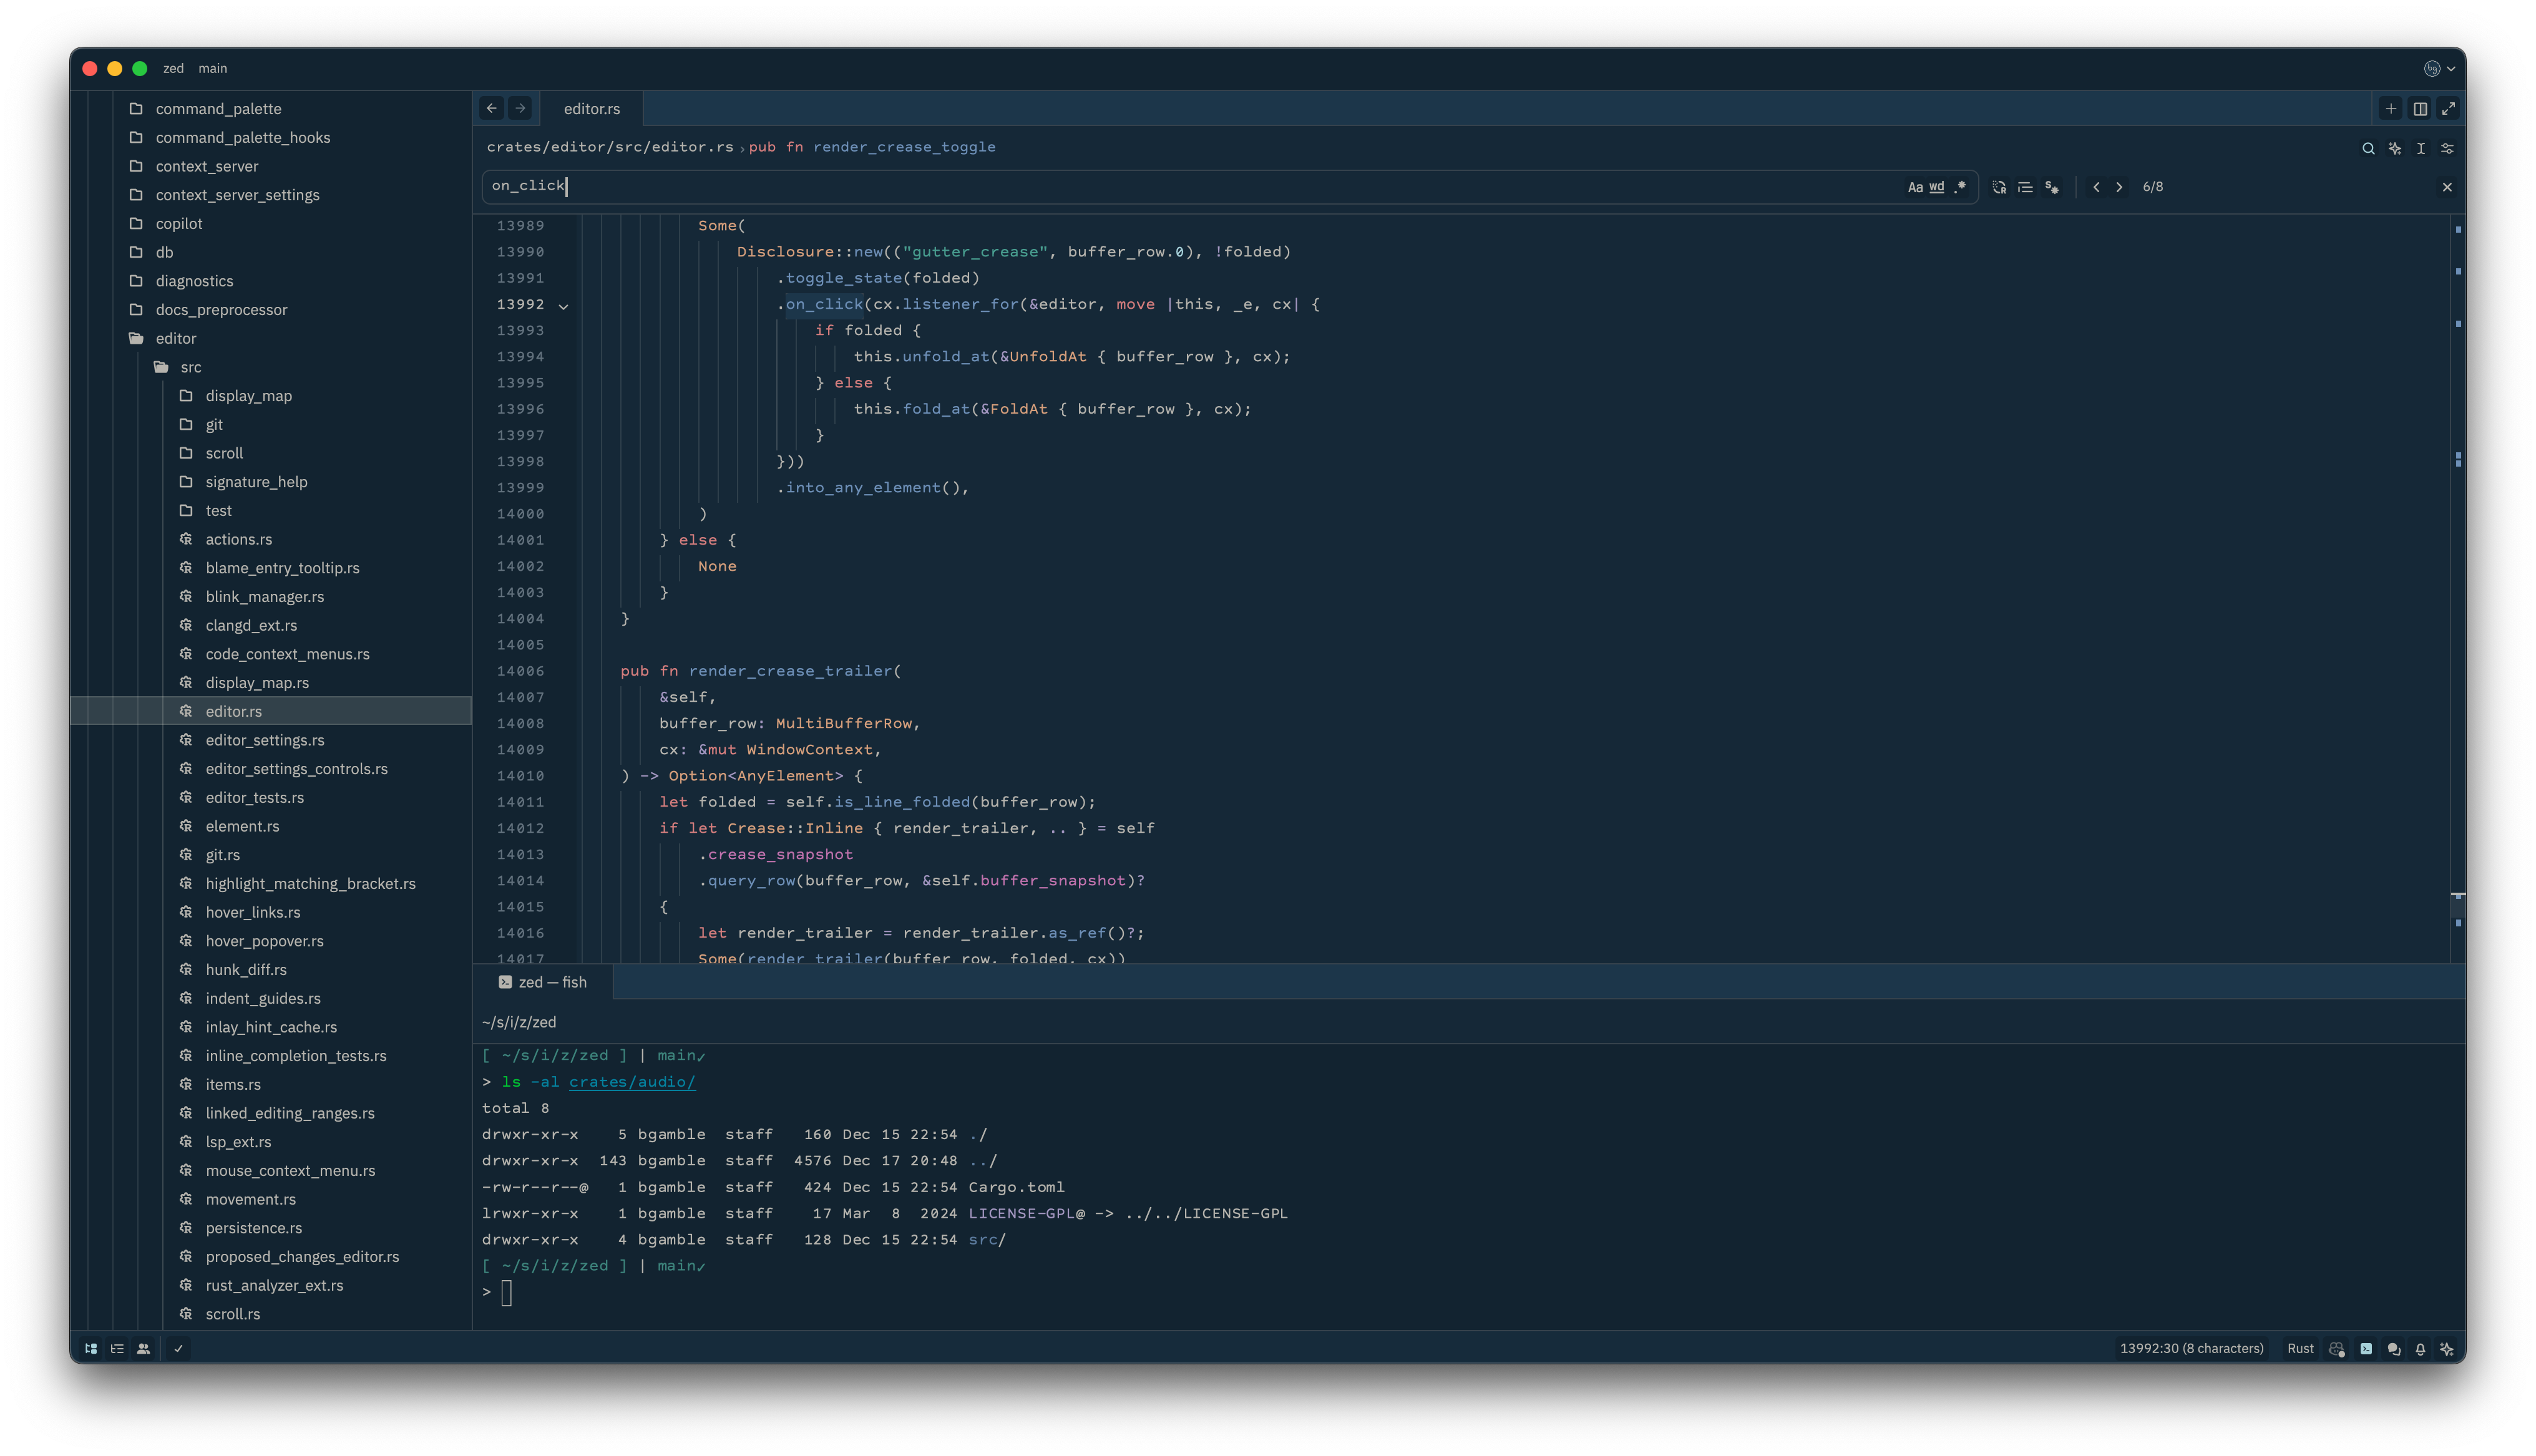Open editor controls sliders icon
The image size is (2536, 1456).
[x=2447, y=148]
